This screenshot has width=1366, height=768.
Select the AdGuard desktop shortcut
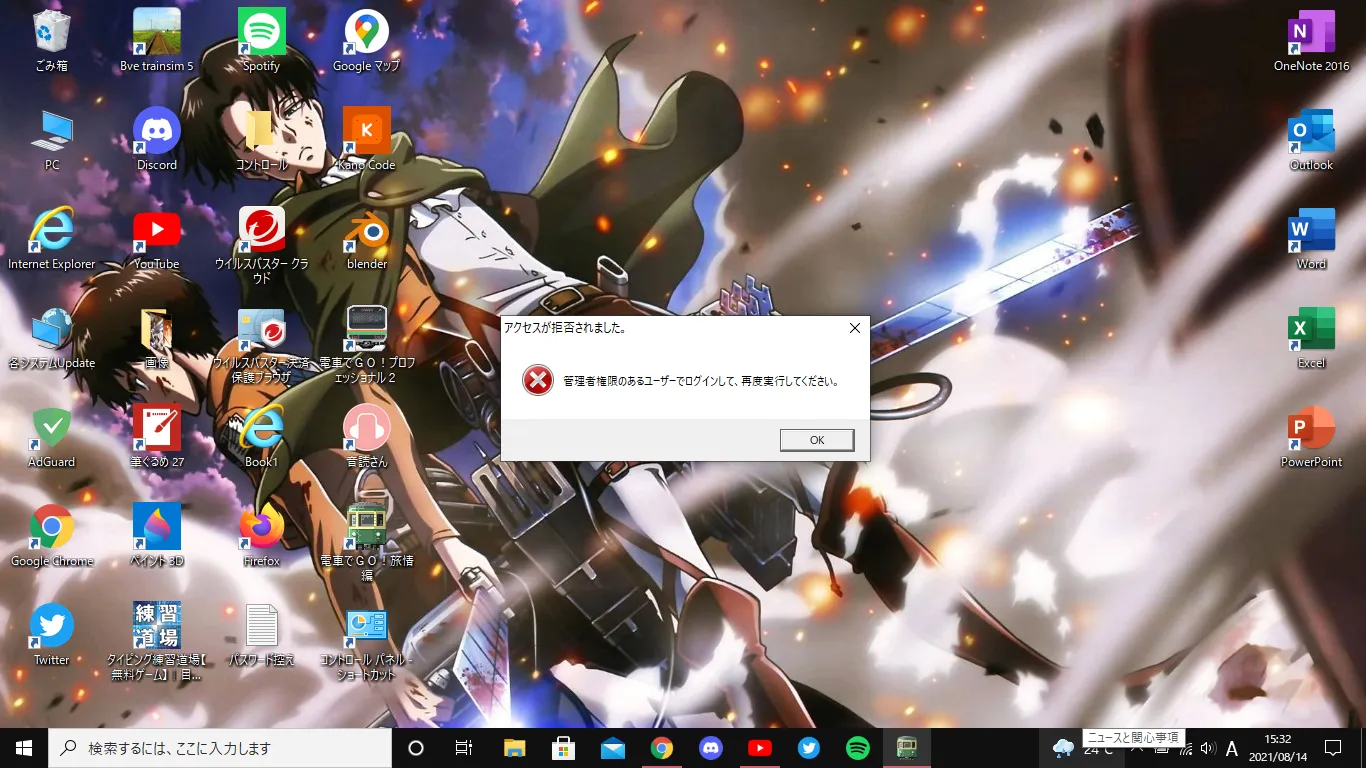pyautogui.click(x=52, y=437)
